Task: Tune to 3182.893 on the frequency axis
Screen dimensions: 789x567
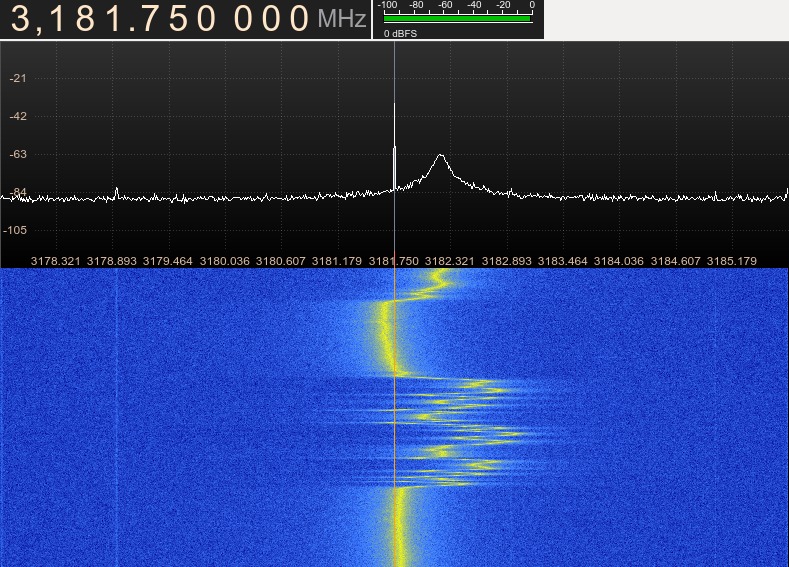Action: [x=506, y=261]
